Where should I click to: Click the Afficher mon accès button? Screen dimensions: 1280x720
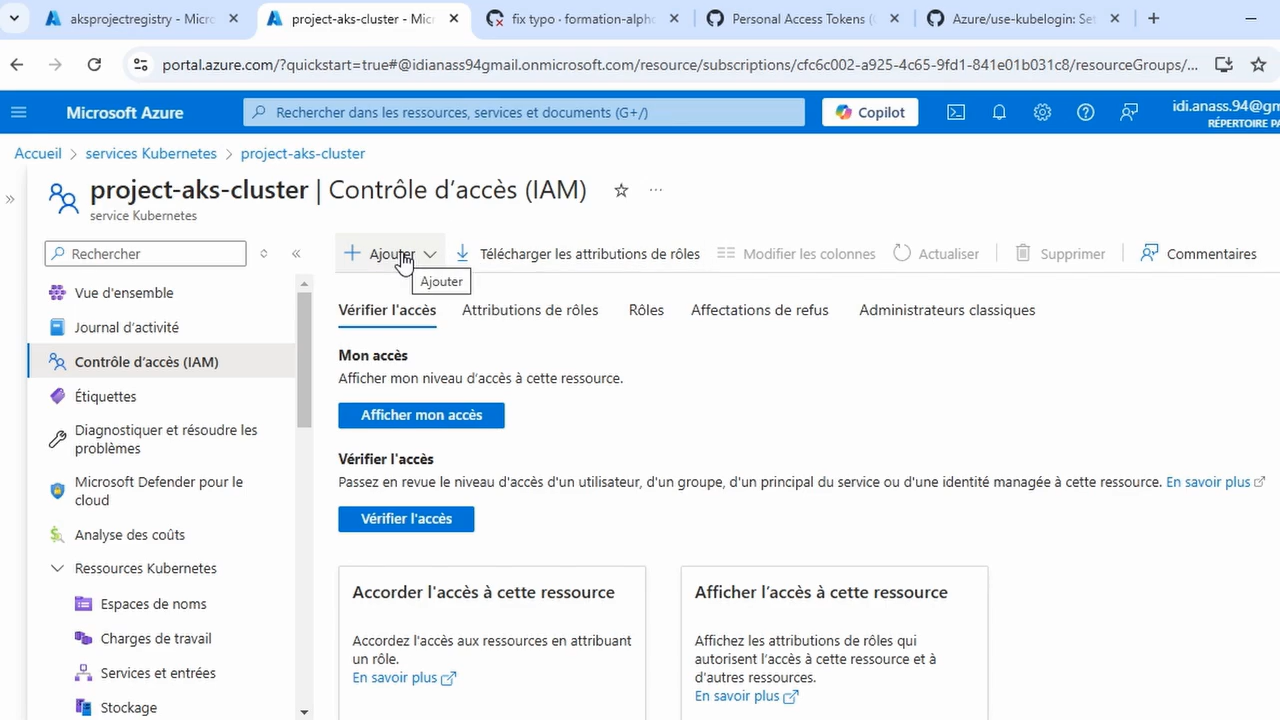(421, 414)
